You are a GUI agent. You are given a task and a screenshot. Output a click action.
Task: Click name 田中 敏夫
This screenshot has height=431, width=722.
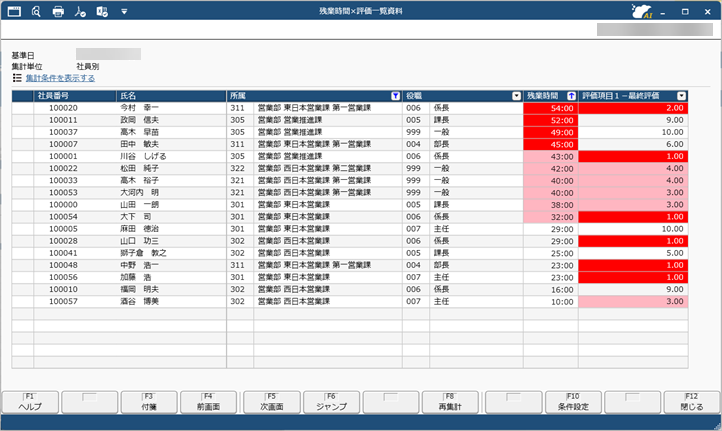pyautogui.click(x=140, y=144)
